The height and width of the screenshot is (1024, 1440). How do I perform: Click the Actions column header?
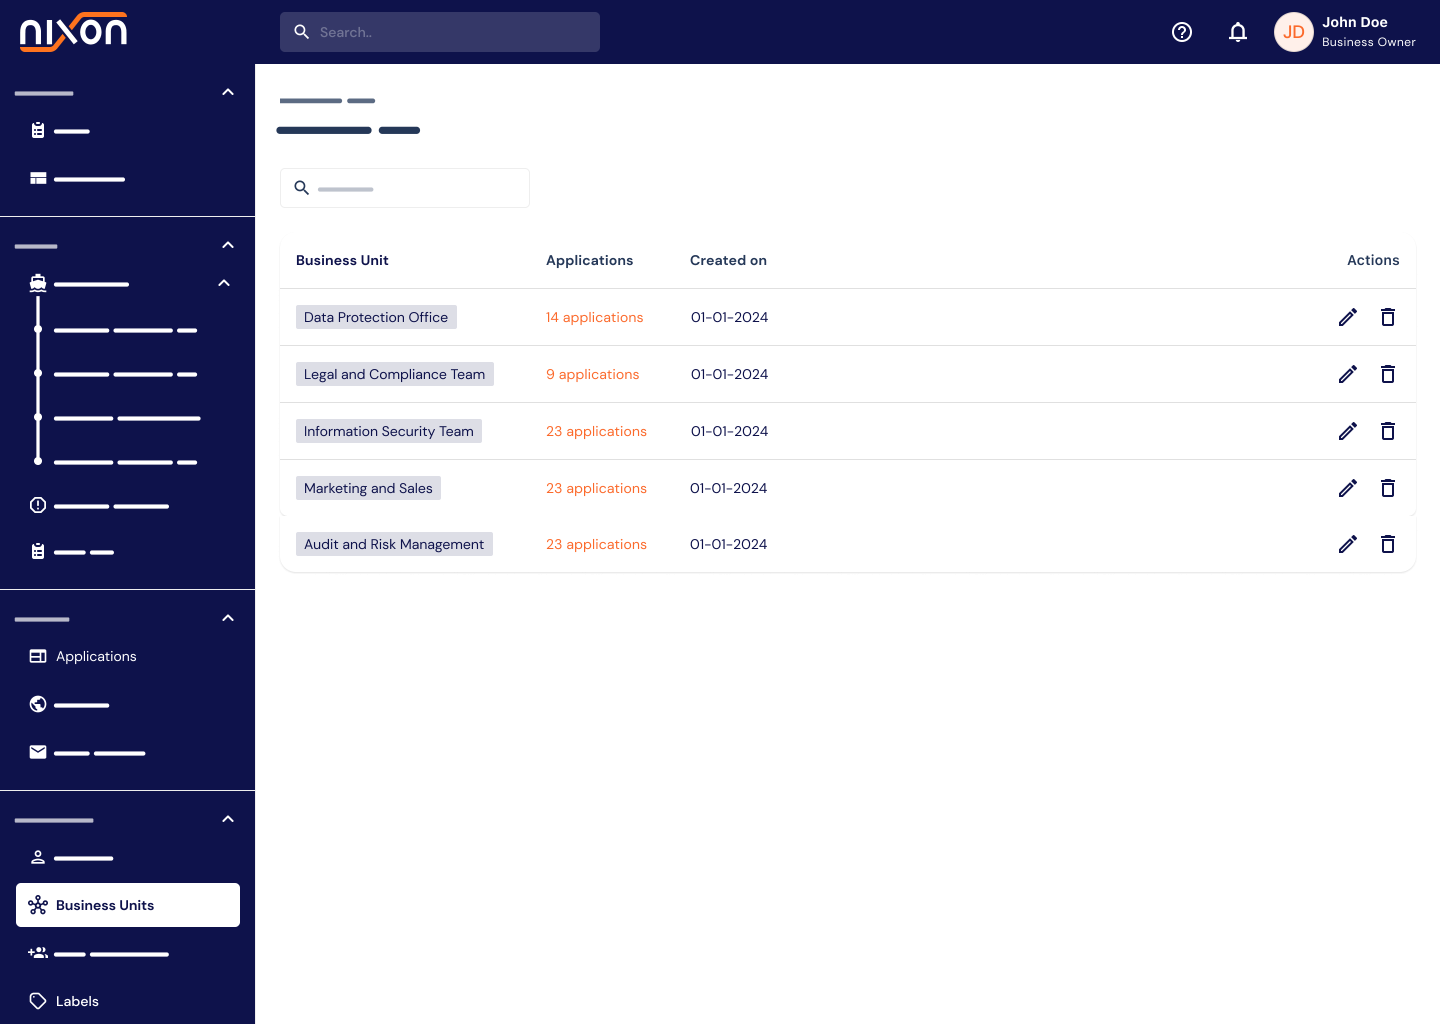click(1373, 260)
